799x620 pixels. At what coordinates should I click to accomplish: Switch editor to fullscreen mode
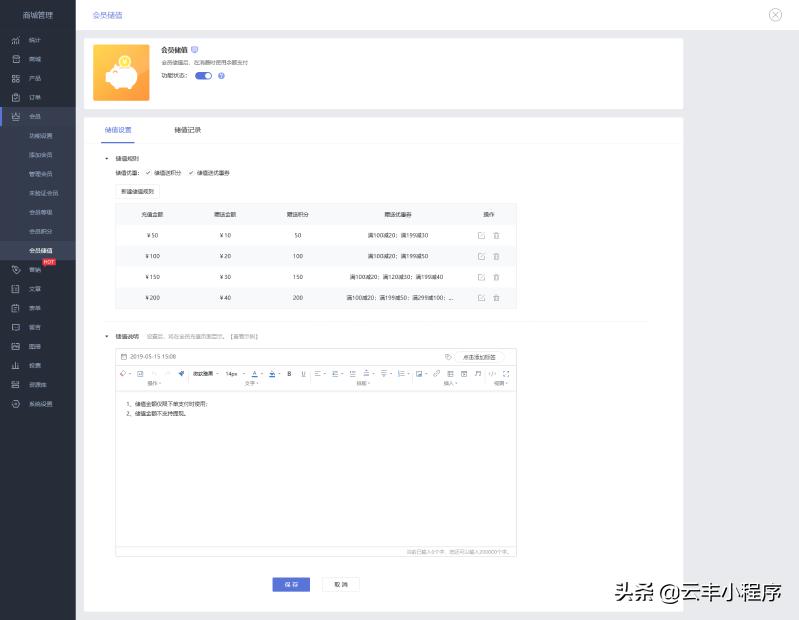(506, 374)
